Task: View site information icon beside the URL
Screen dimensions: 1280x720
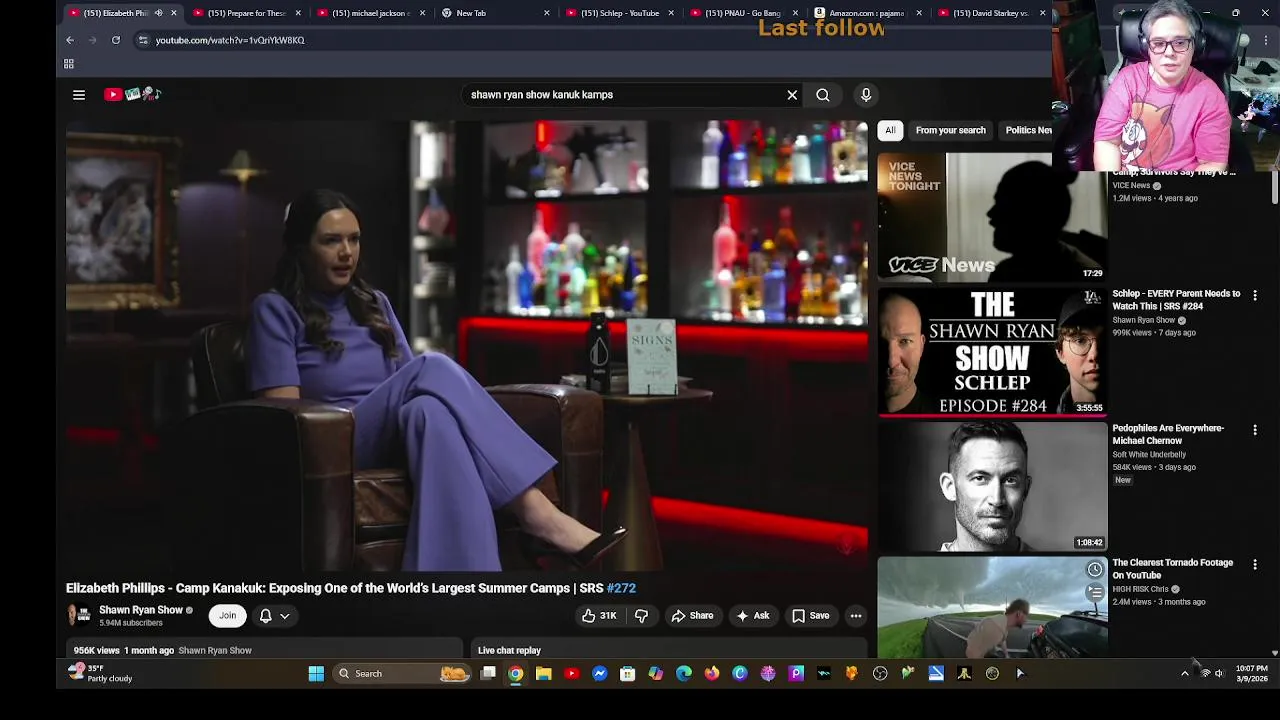Action: pos(143,40)
